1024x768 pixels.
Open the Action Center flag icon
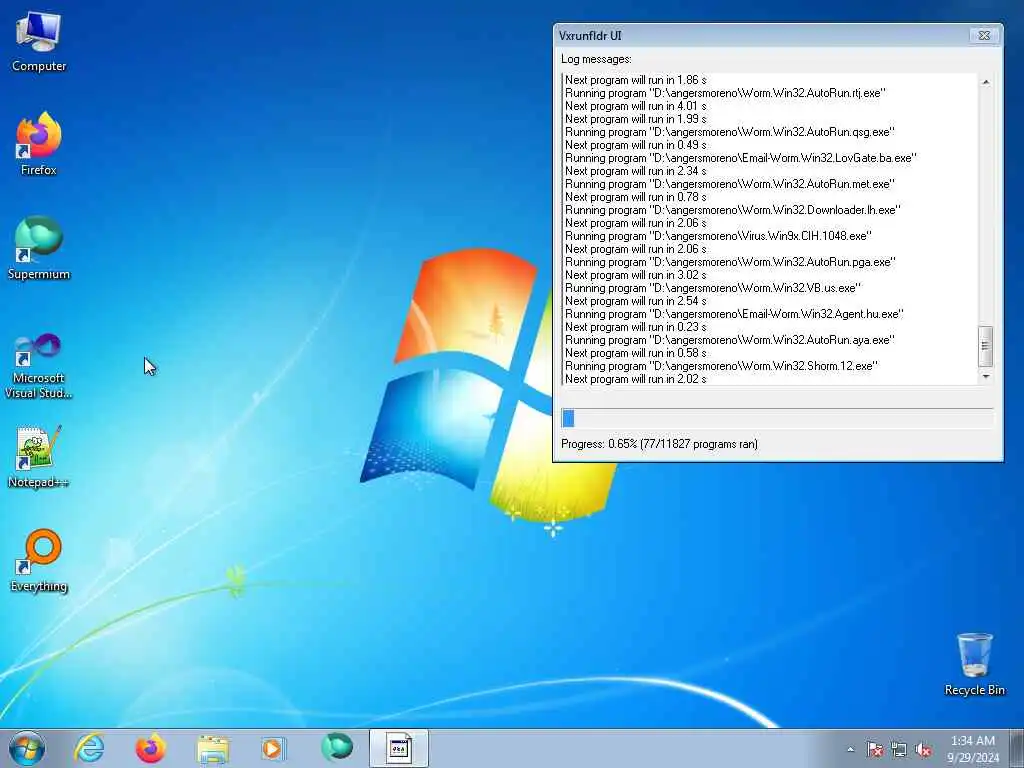pos(874,750)
